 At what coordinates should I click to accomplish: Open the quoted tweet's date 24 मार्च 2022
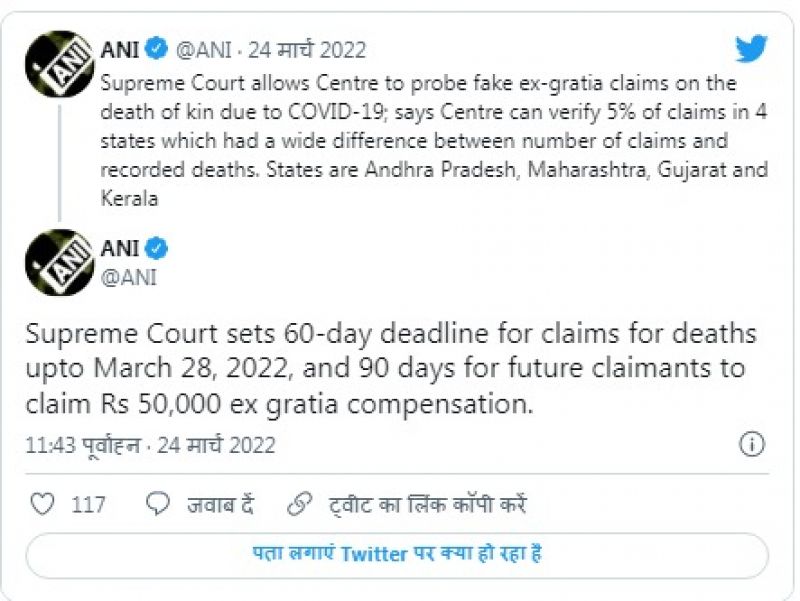[x=309, y=49]
